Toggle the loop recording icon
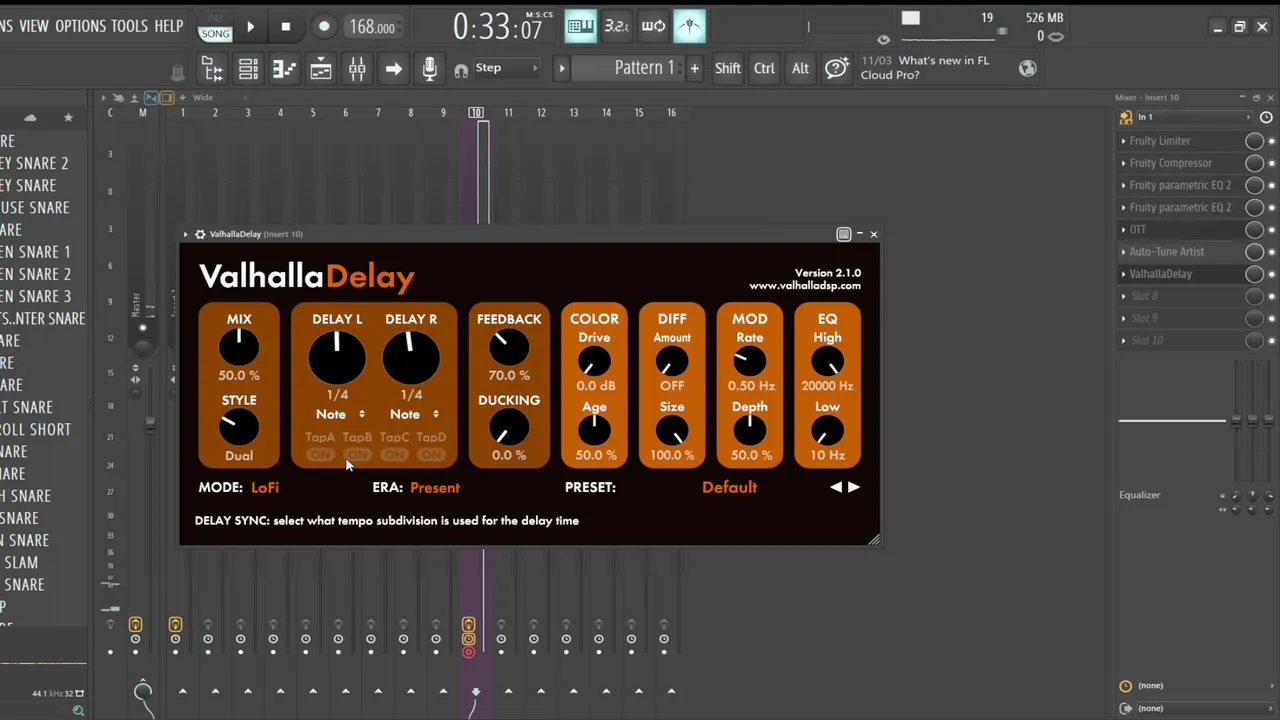 [653, 26]
